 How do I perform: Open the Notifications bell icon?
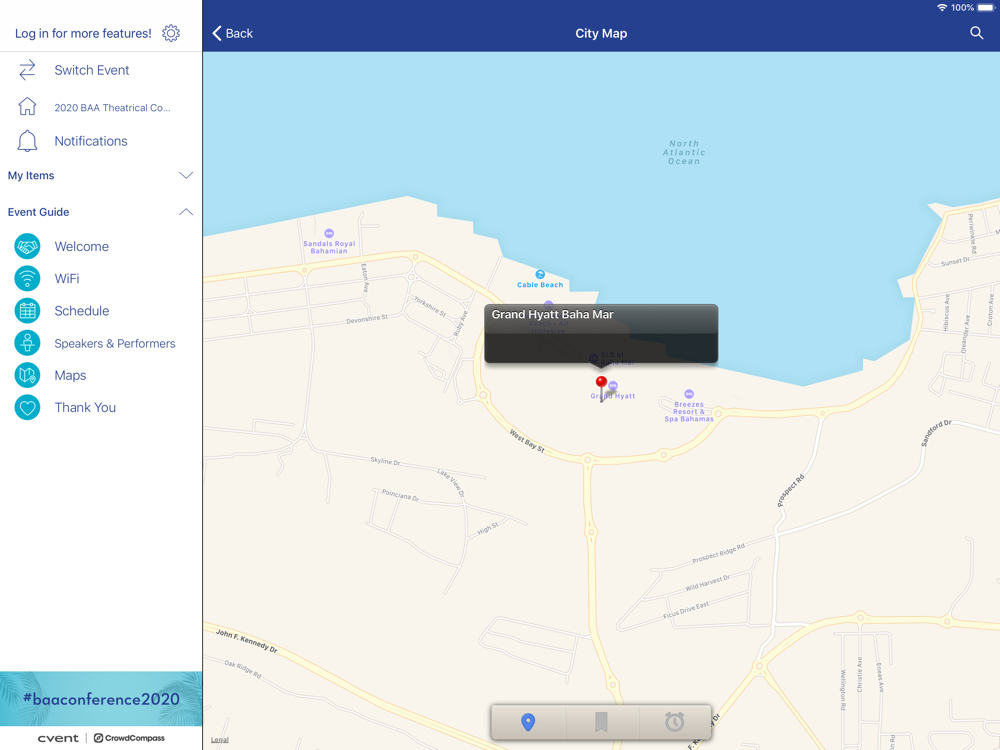coord(27,141)
